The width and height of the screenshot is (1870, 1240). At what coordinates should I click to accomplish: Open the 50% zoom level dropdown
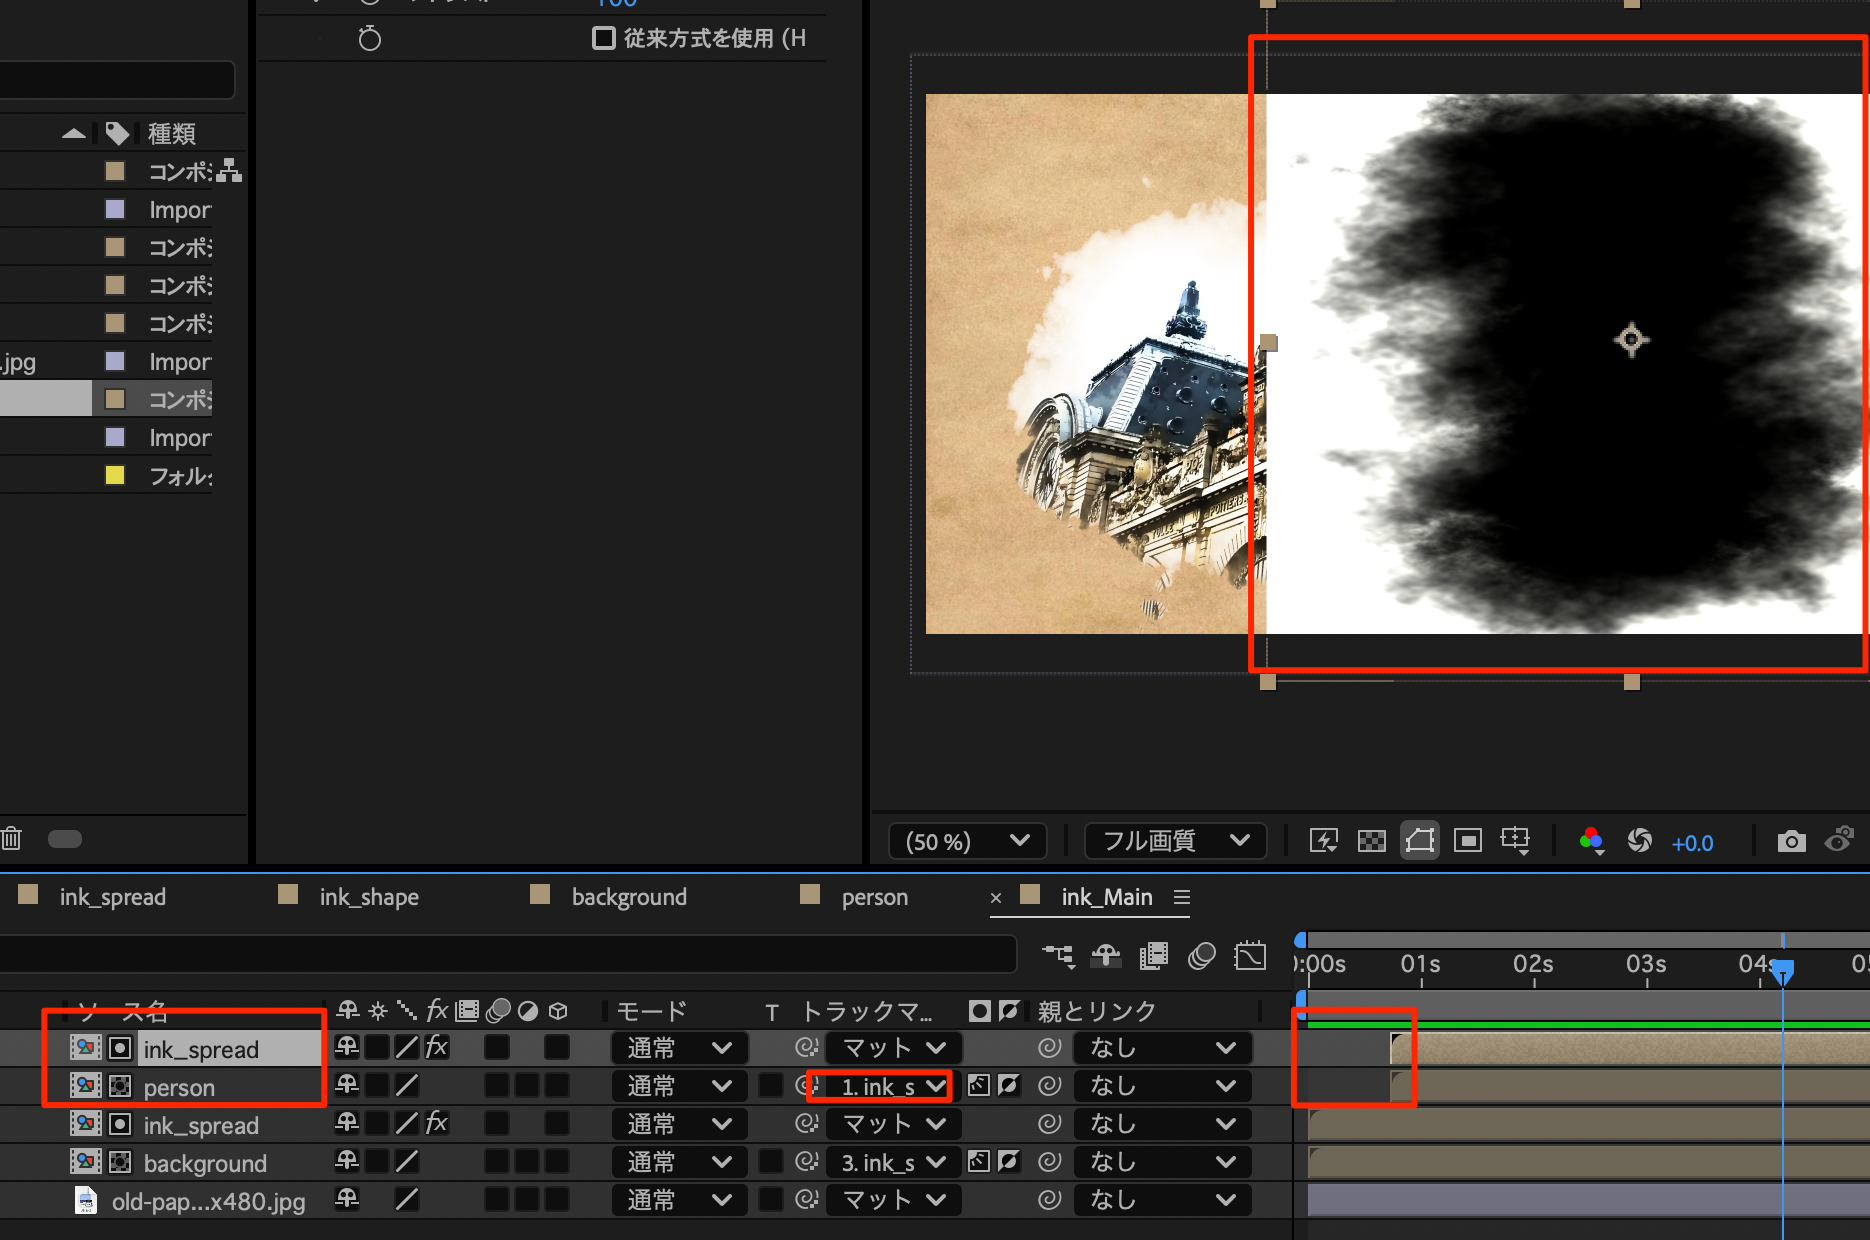[x=967, y=841]
